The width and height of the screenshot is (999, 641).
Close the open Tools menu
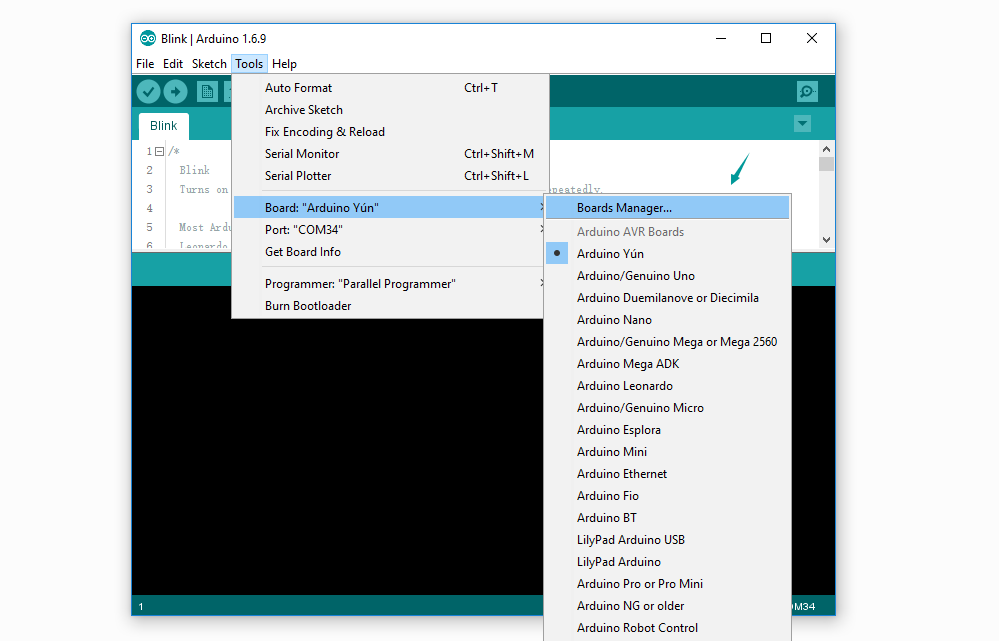(249, 64)
